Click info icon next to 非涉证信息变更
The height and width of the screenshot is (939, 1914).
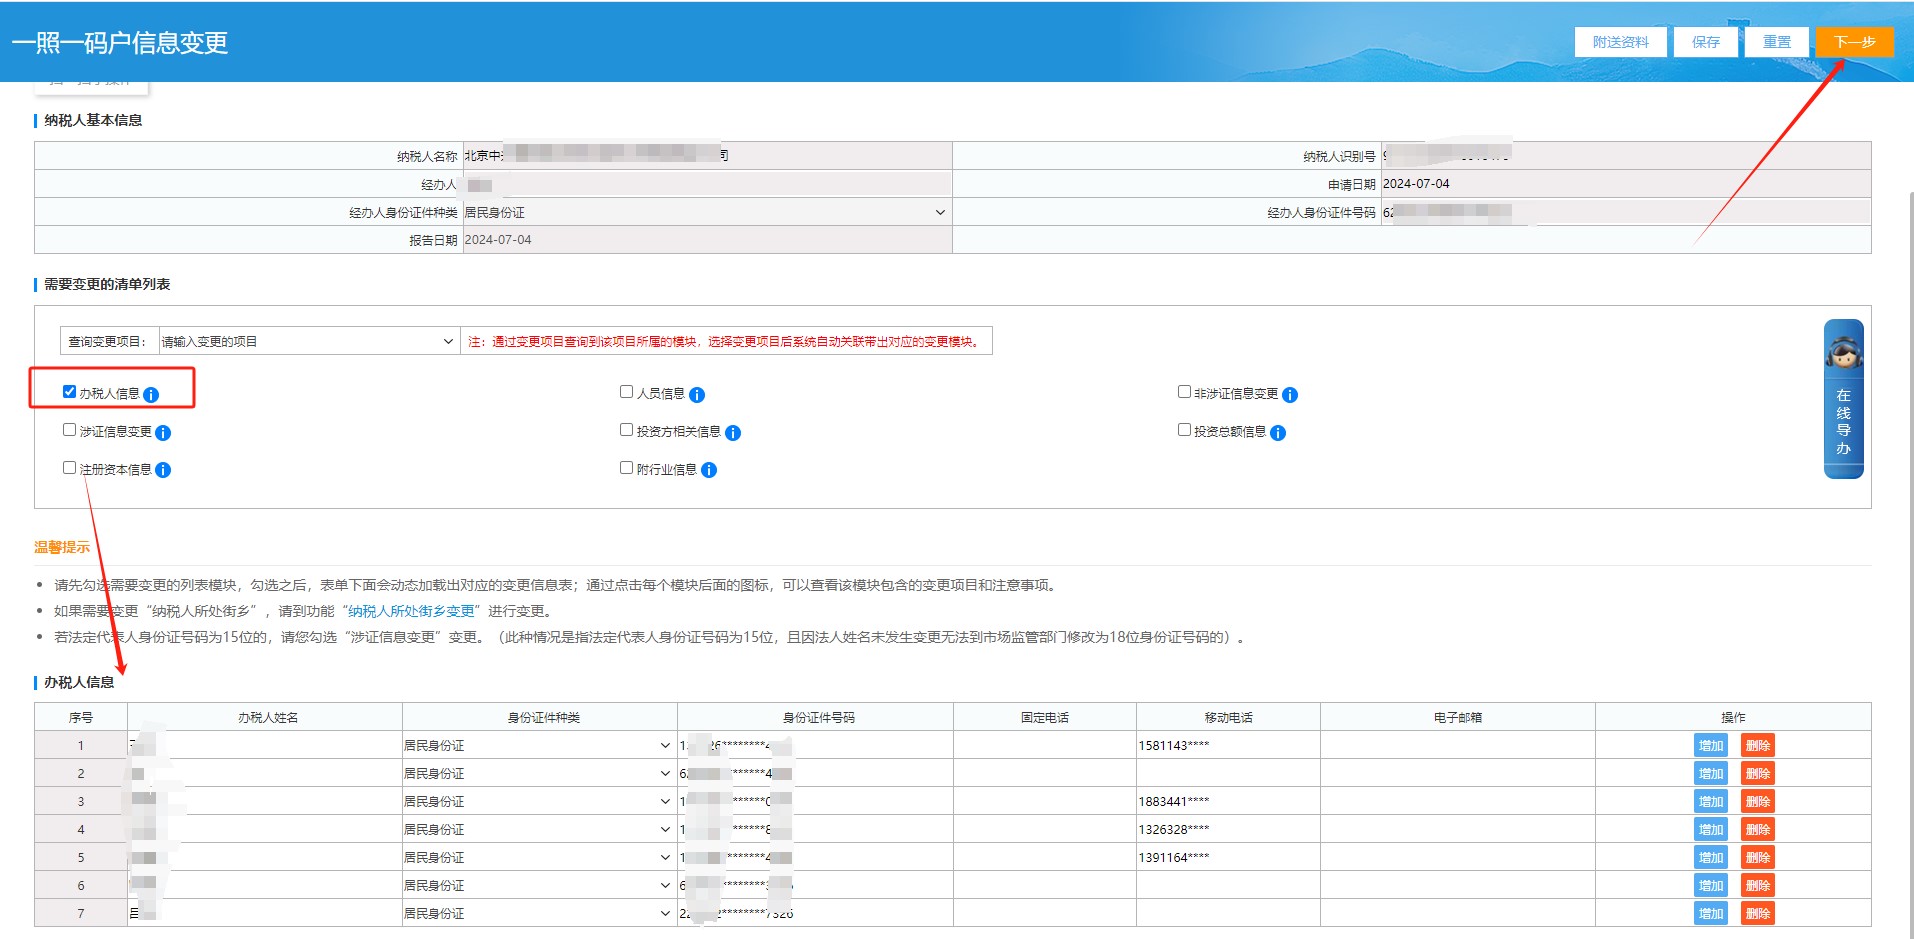1290,395
